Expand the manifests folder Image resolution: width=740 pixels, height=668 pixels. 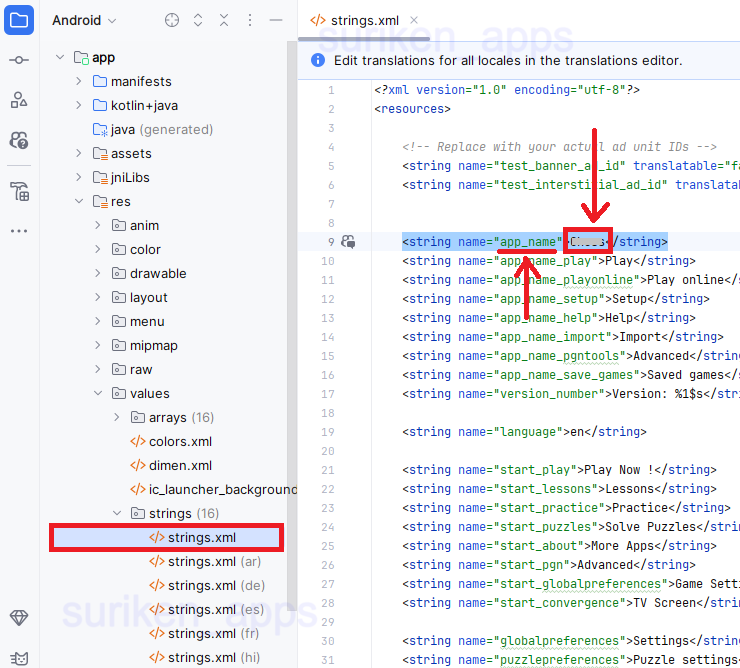pyautogui.click(x=79, y=81)
